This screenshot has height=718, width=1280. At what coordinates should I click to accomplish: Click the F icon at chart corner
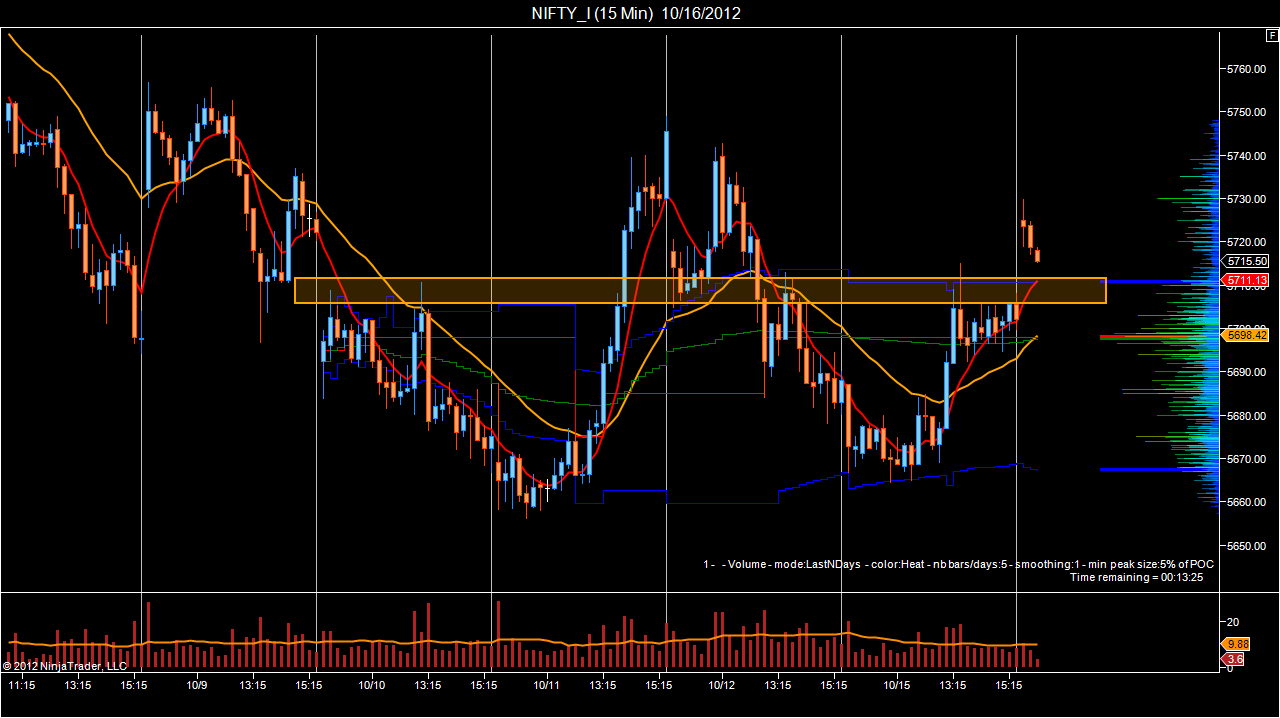tap(1271, 35)
